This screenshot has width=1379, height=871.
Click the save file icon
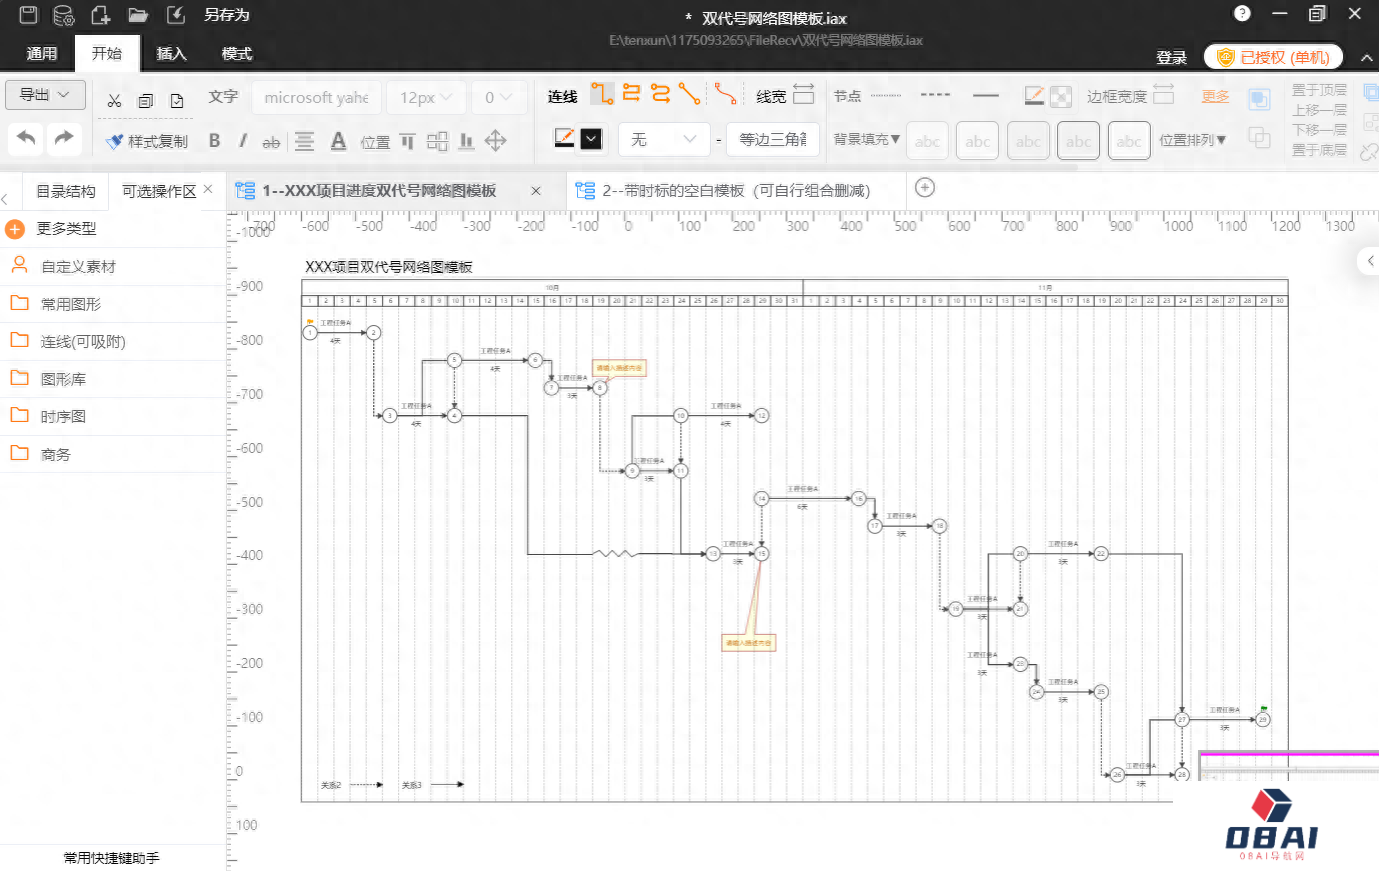(28, 15)
